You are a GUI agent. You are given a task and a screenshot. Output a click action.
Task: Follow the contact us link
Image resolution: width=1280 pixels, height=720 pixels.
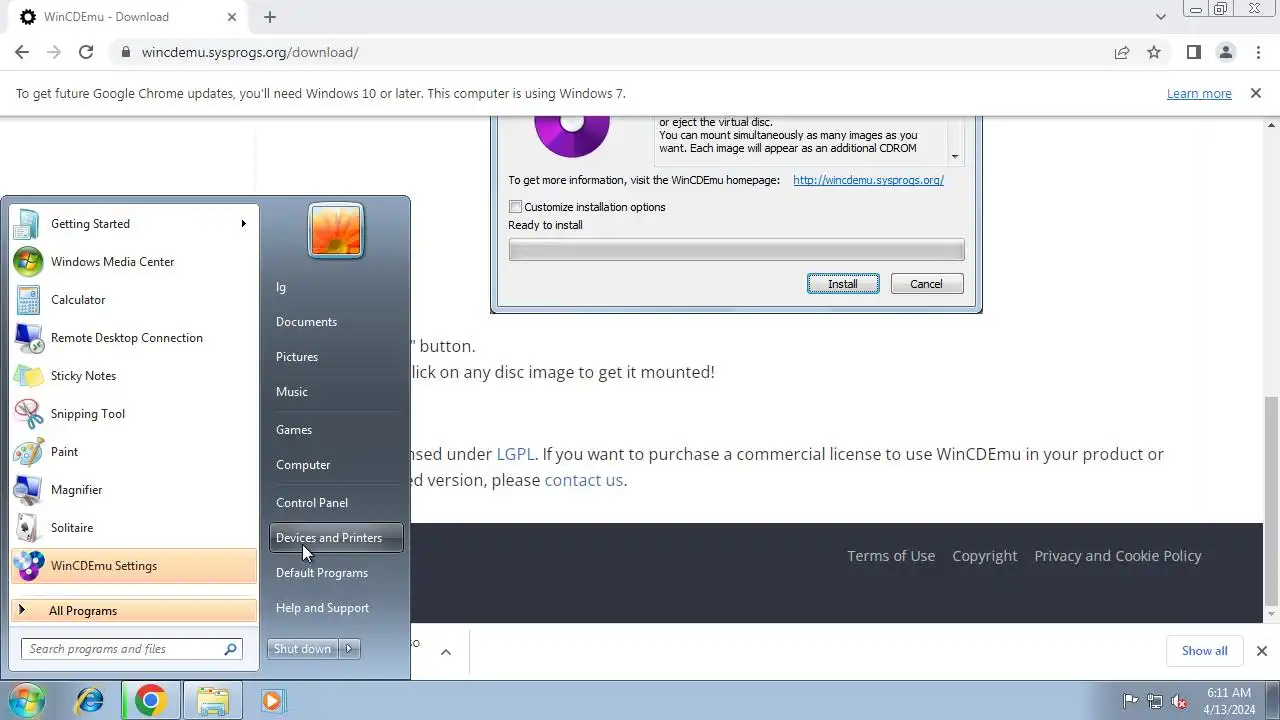click(x=583, y=480)
